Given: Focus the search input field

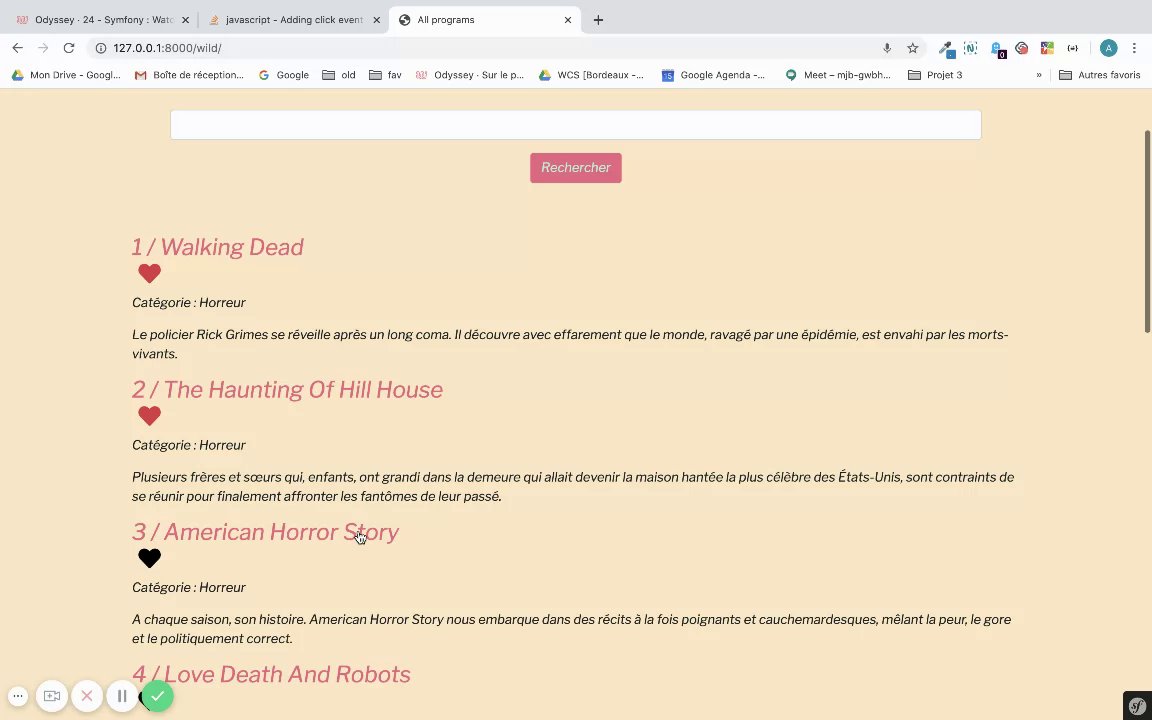Looking at the screenshot, I should click(x=575, y=125).
